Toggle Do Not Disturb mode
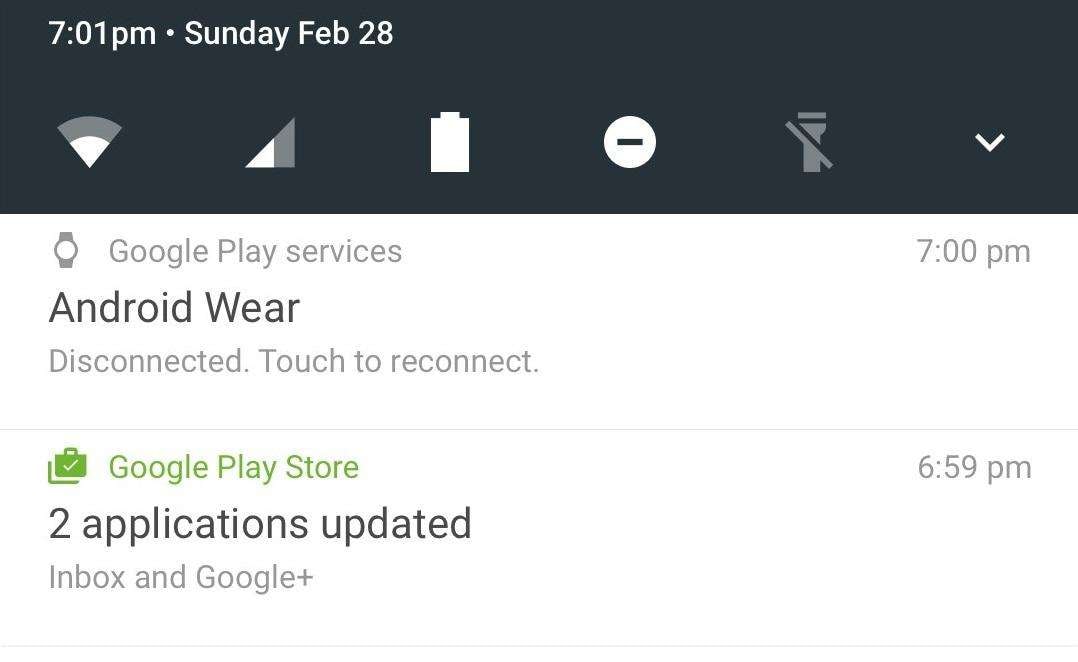 tap(630, 142)
